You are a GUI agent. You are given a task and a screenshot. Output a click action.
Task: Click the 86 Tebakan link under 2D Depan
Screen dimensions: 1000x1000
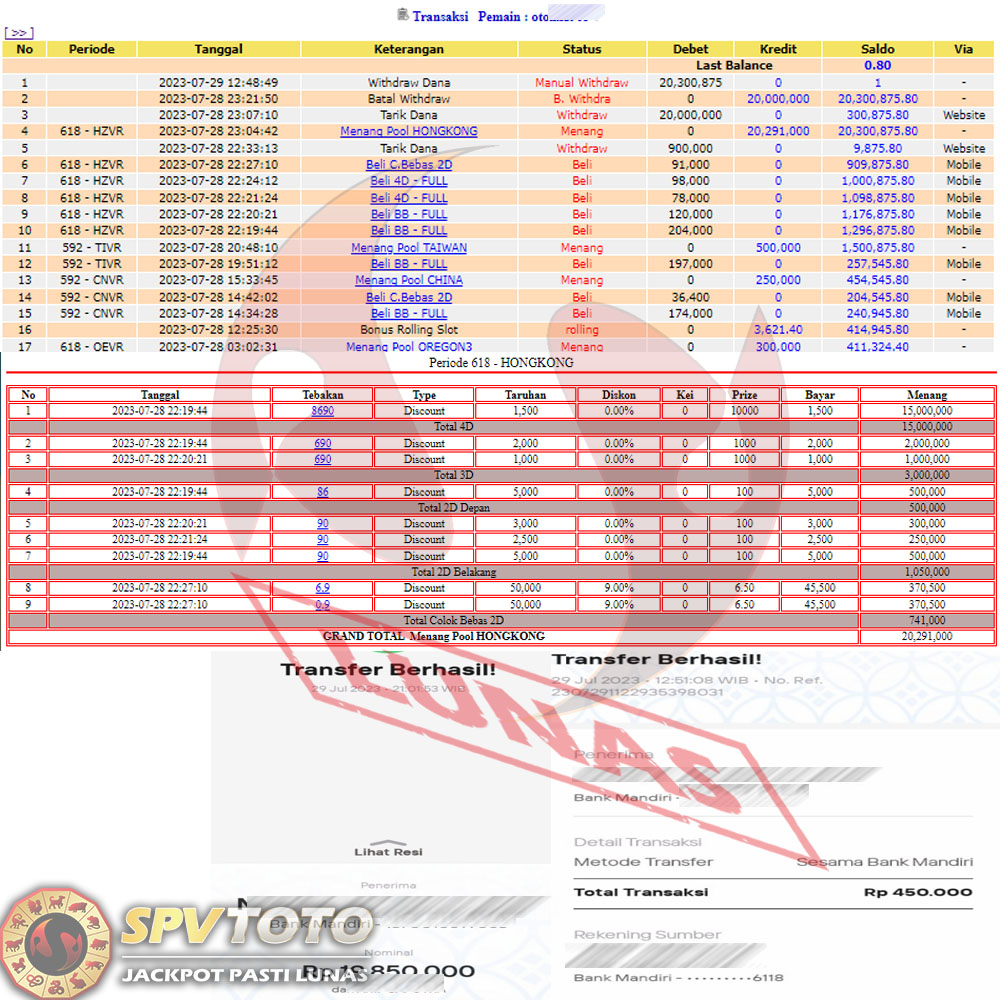[322, 492]
